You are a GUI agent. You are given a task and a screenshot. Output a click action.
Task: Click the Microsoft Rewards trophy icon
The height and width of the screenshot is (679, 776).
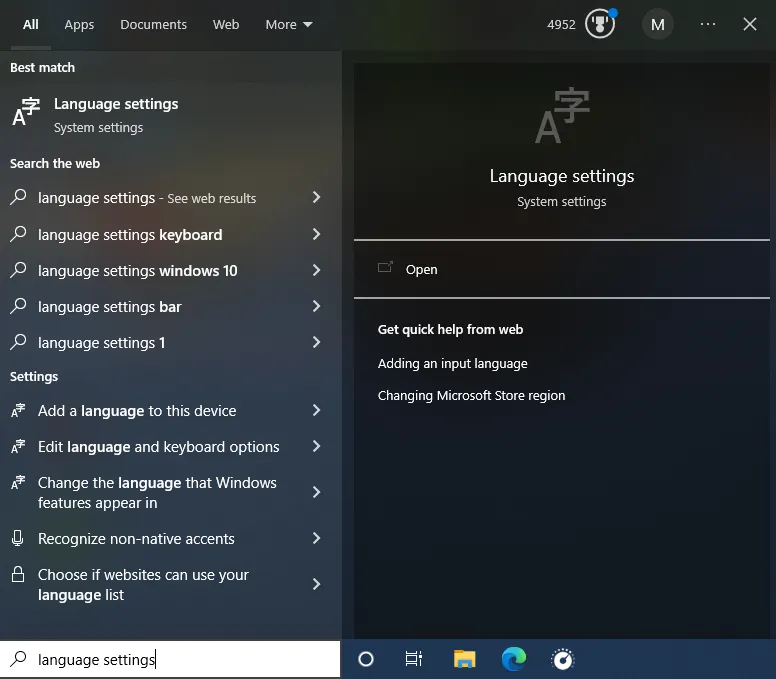pyautogui.click(x=600, y=24)
